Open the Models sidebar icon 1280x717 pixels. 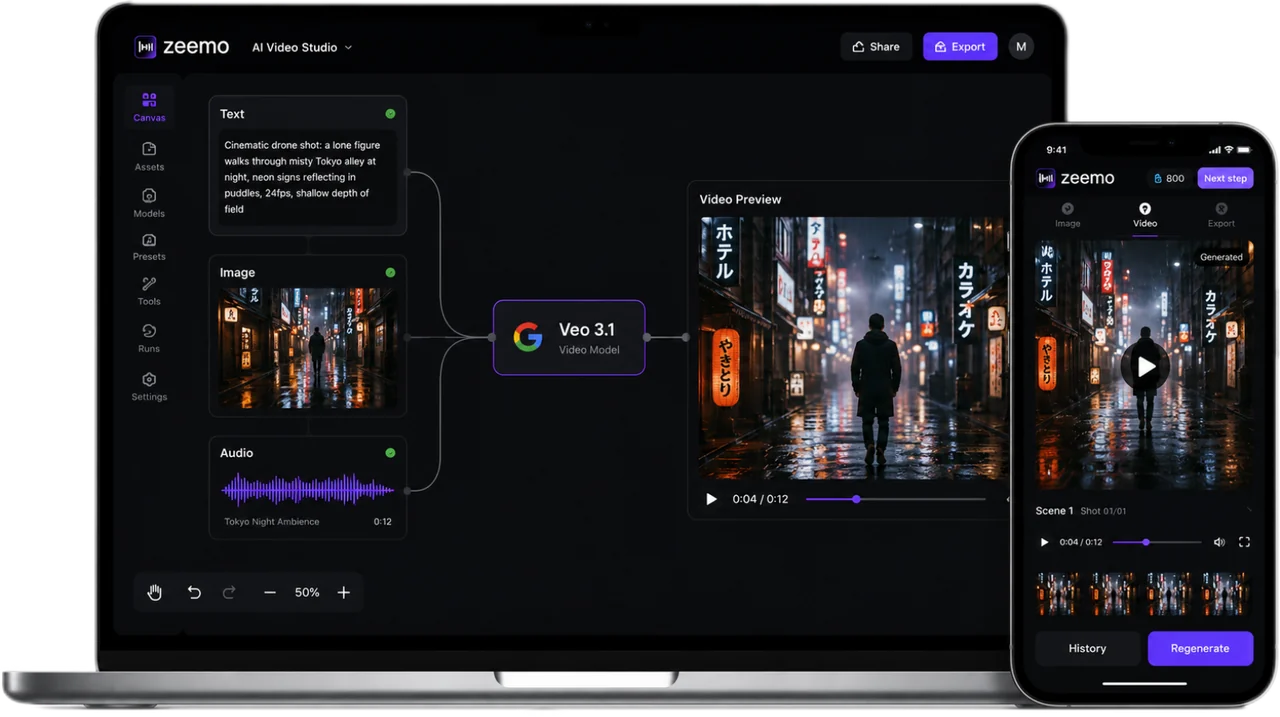point(149,196)
